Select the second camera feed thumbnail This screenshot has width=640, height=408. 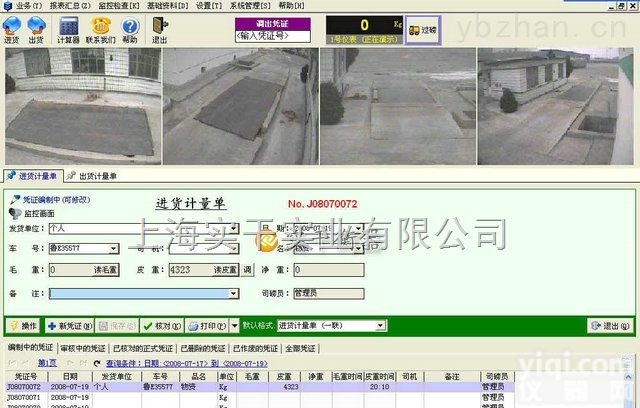(241, 106)
